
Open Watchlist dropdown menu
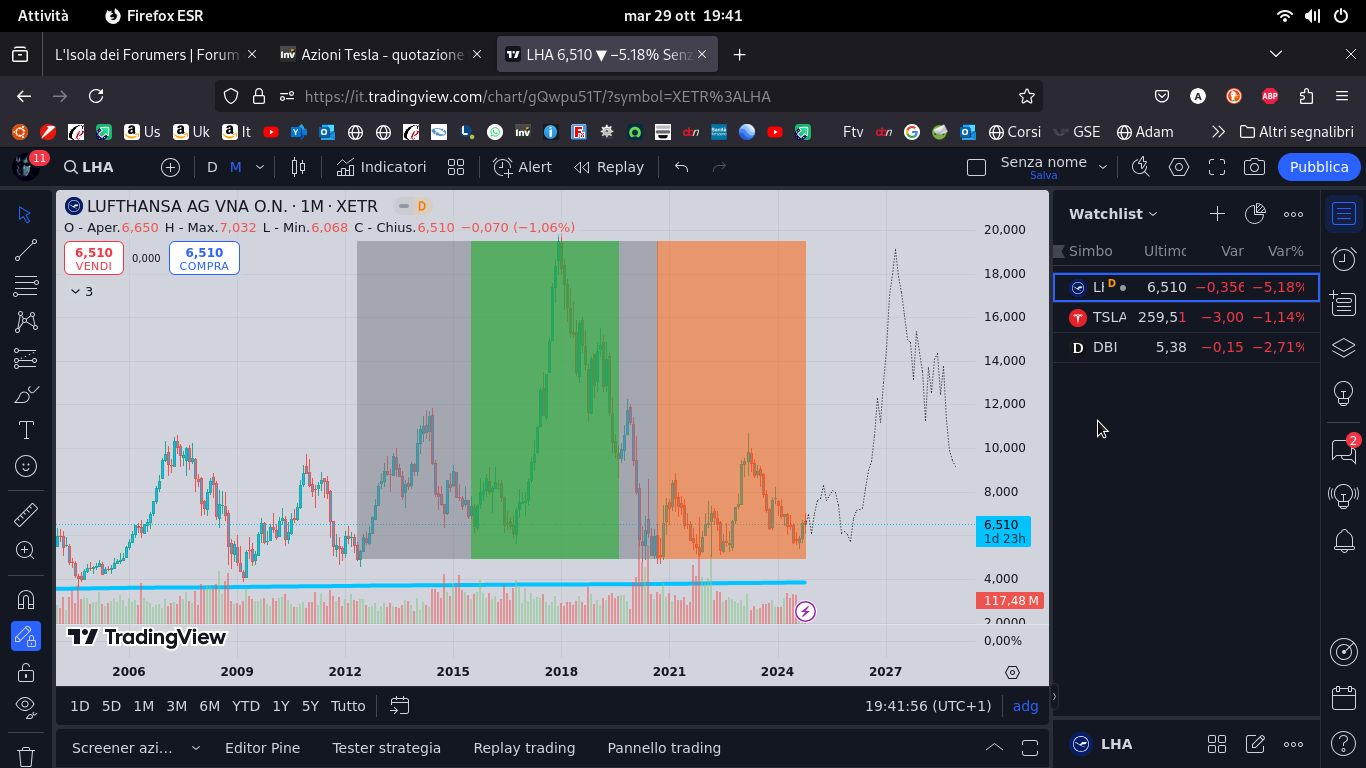1113,214
